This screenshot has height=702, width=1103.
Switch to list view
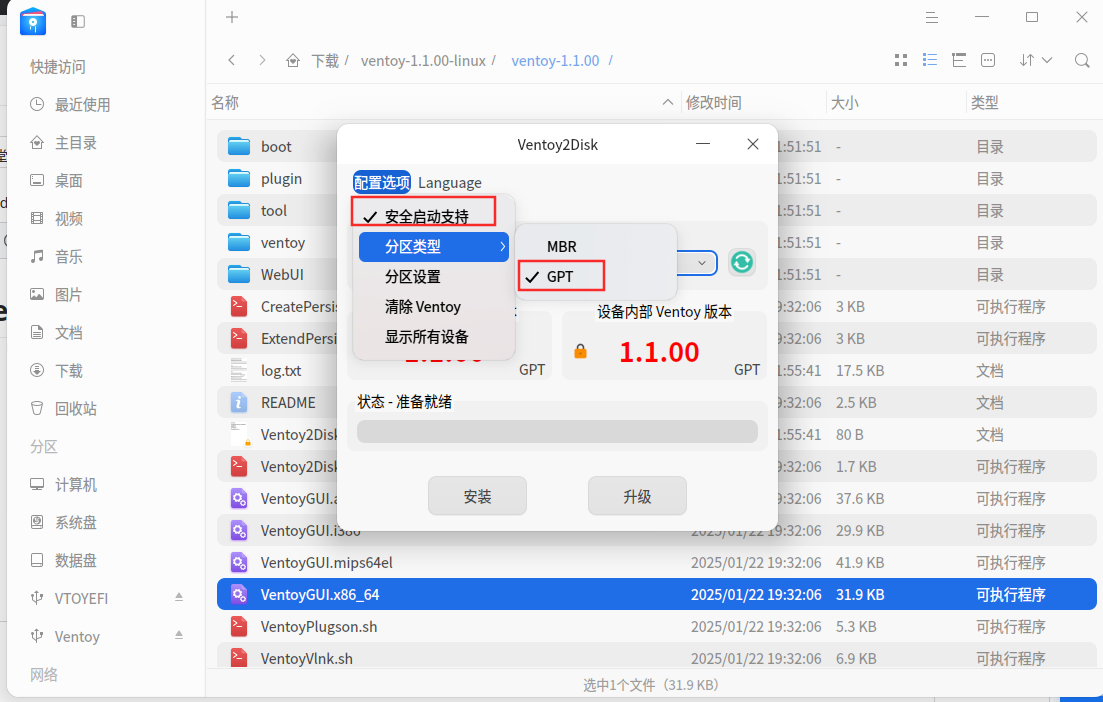(930, 60)
